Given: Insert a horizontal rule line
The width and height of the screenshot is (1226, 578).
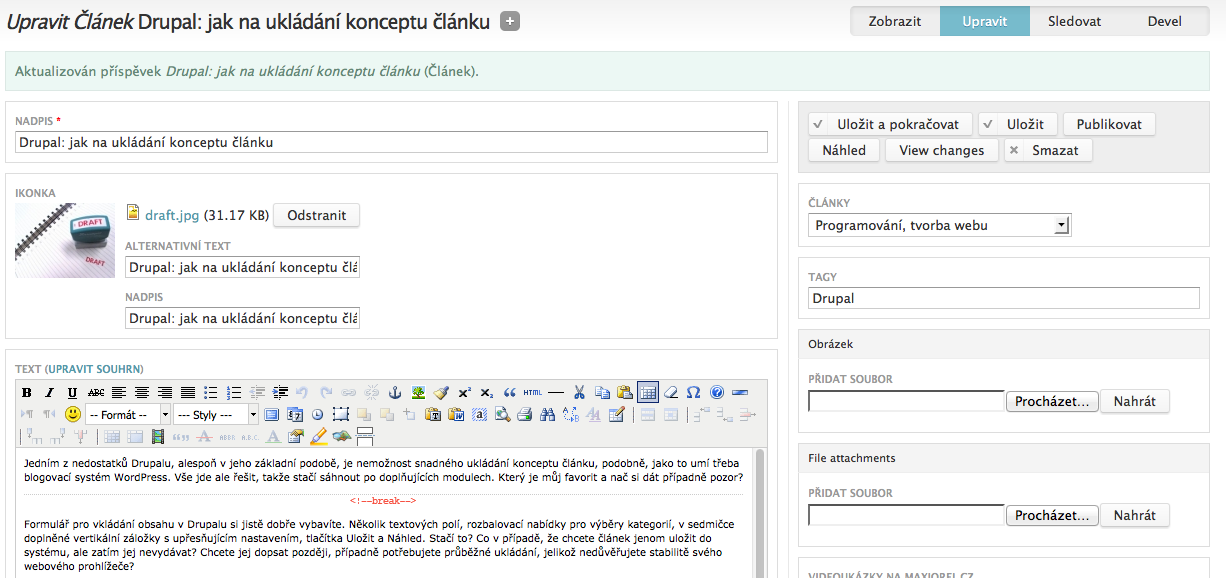Looking at the screenshot, I should pyautogui.click(x=556, y=392).
